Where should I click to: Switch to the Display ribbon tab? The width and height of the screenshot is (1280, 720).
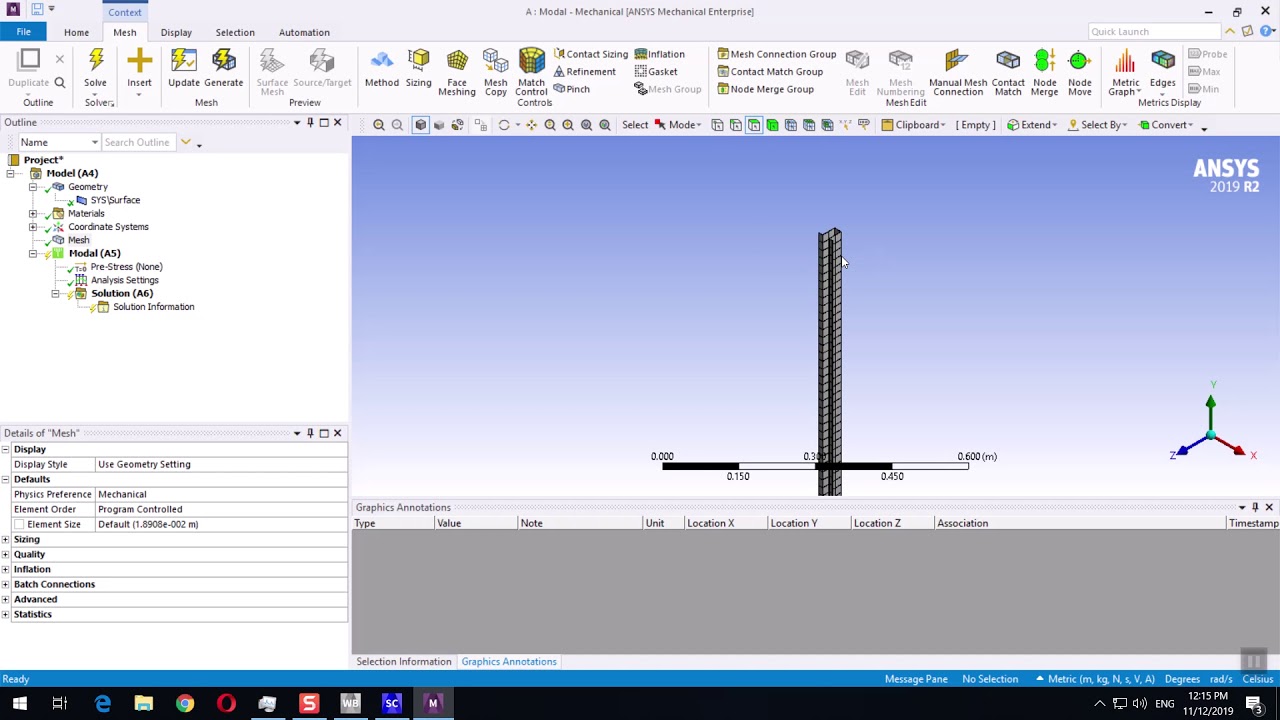tap(176, 32)
